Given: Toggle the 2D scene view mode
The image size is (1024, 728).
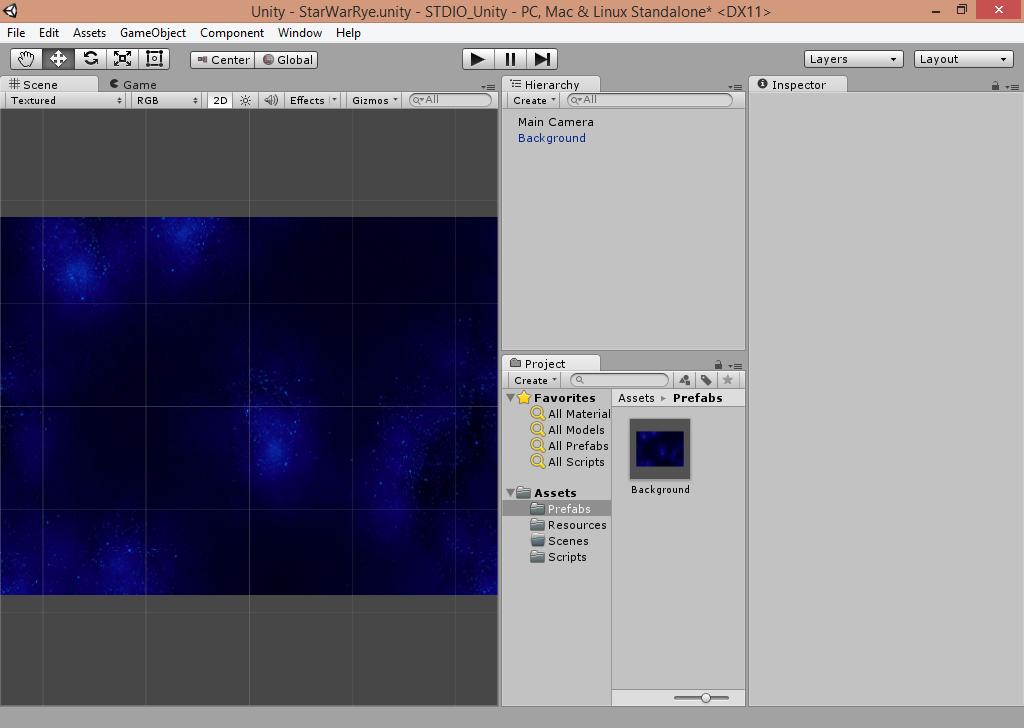Looking at the screenshot, I should click(220, 100).
